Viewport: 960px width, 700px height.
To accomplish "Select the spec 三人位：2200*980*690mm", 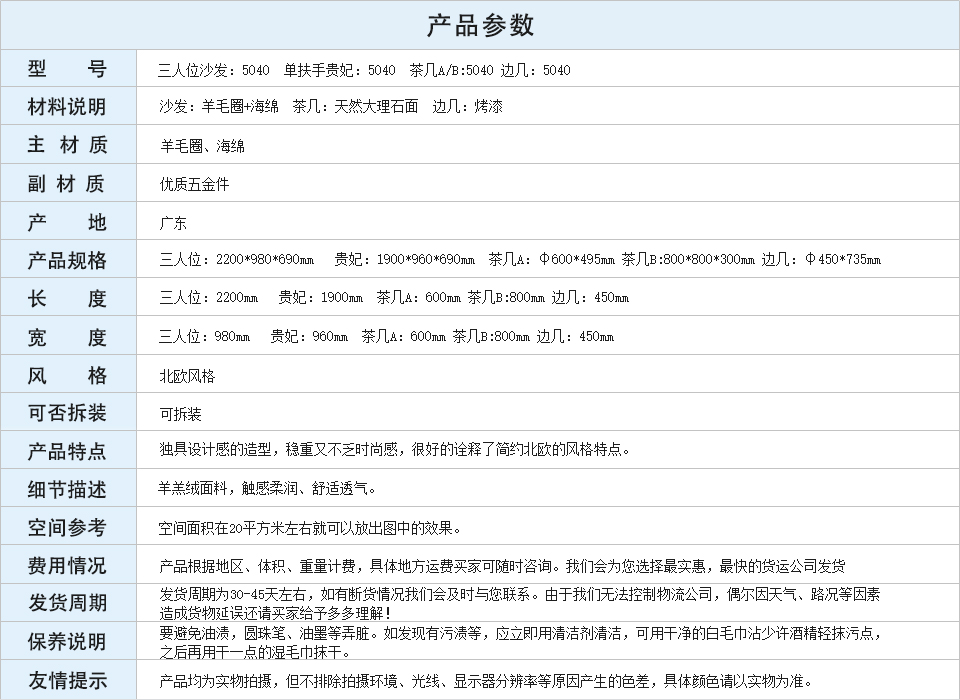I will tap(236, 260).
